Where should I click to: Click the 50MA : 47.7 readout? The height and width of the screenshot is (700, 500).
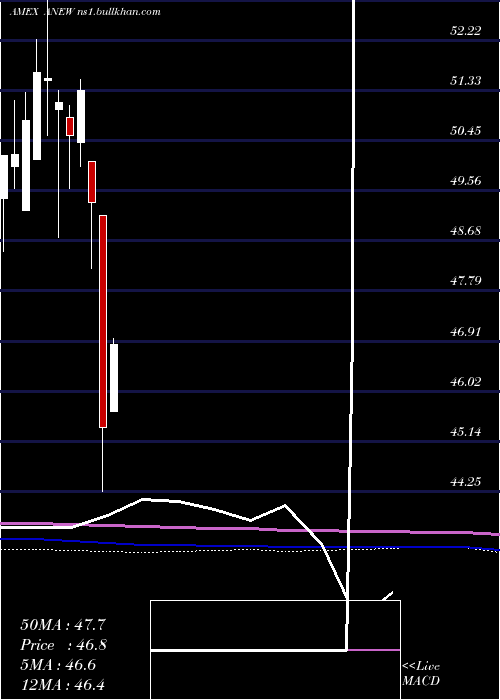pyautogui.click(x=63, y=625)
